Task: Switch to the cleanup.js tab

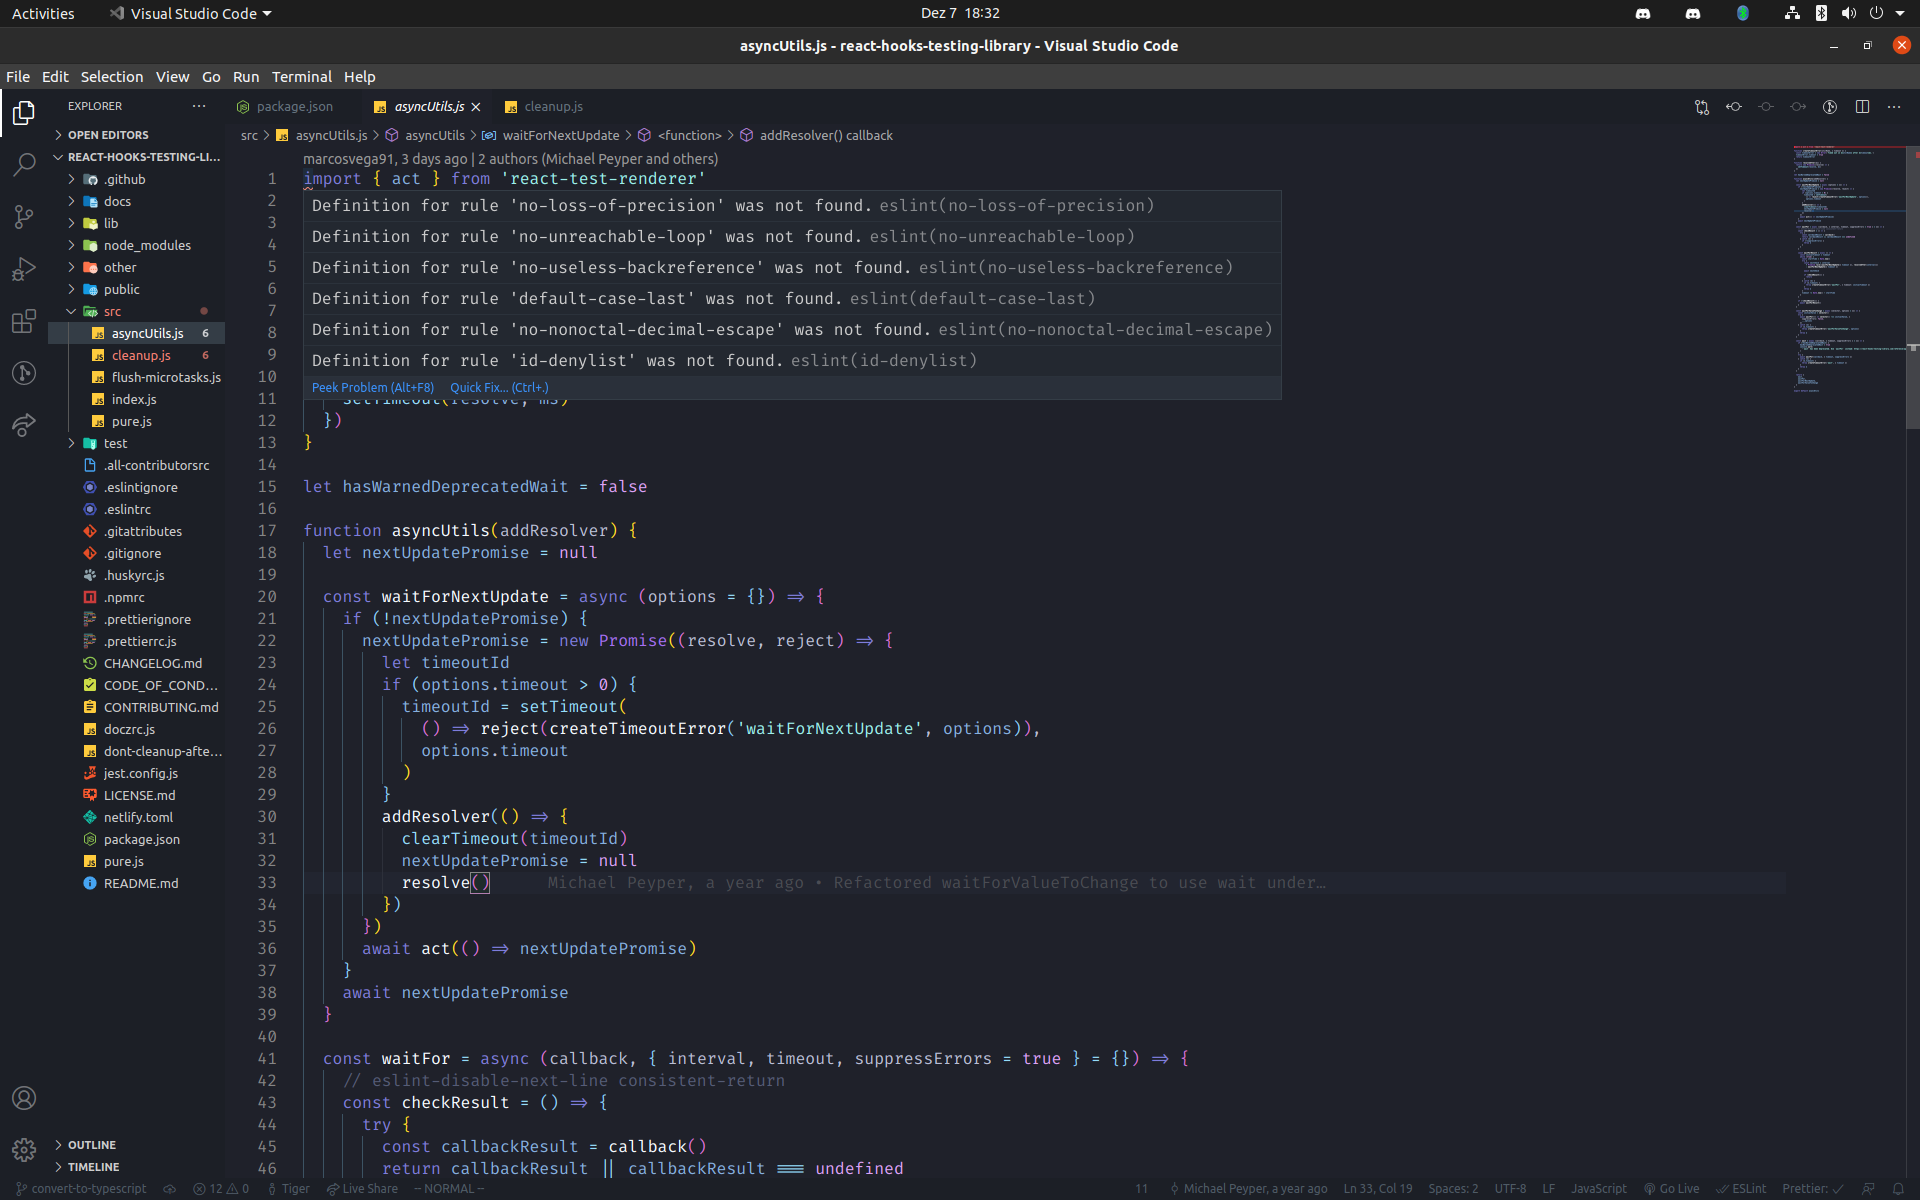Action: 553,107
